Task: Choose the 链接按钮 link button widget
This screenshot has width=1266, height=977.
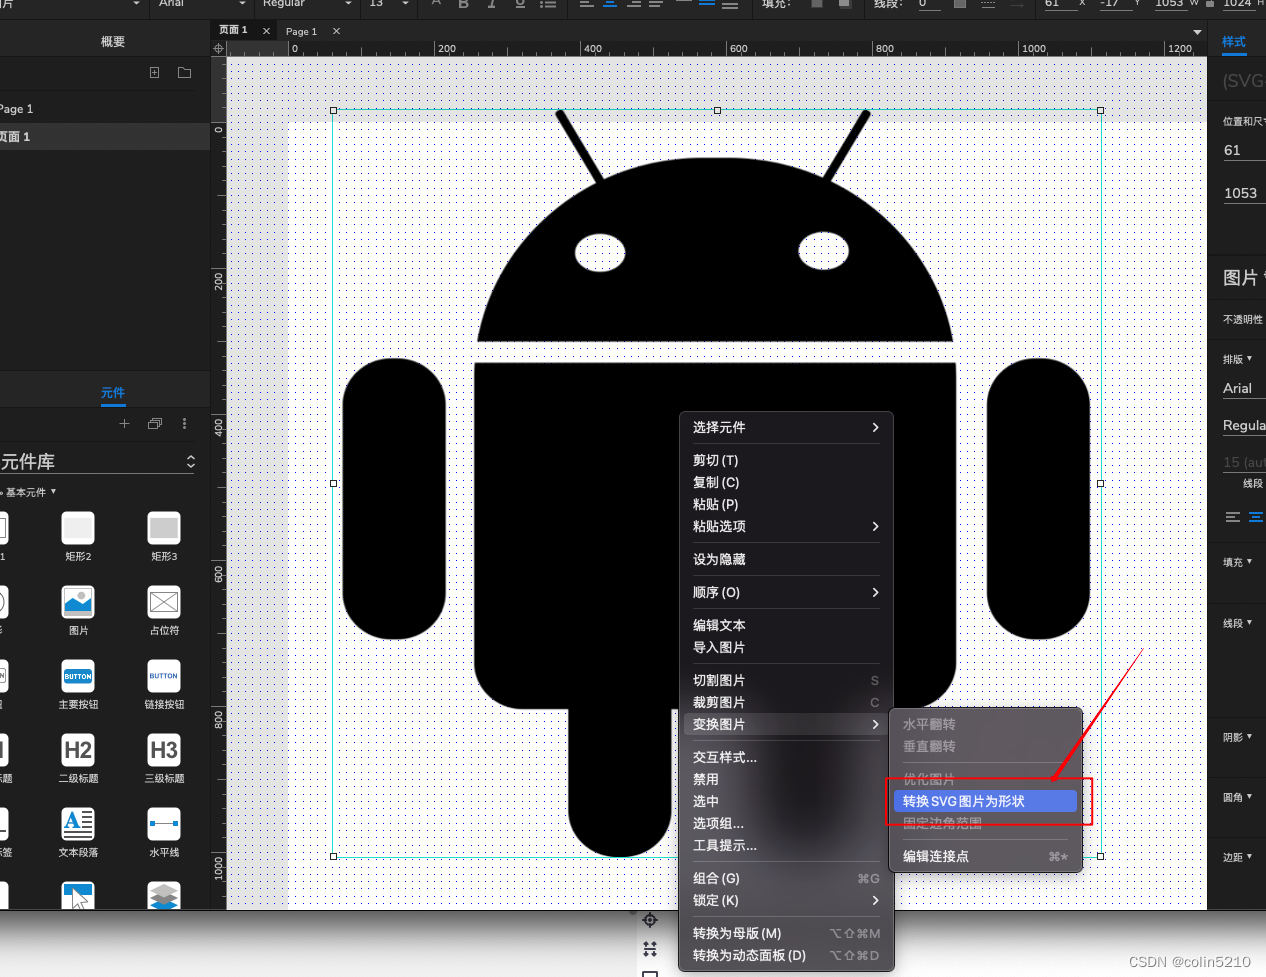Action: pyautogui.click(x=164, y=684)
